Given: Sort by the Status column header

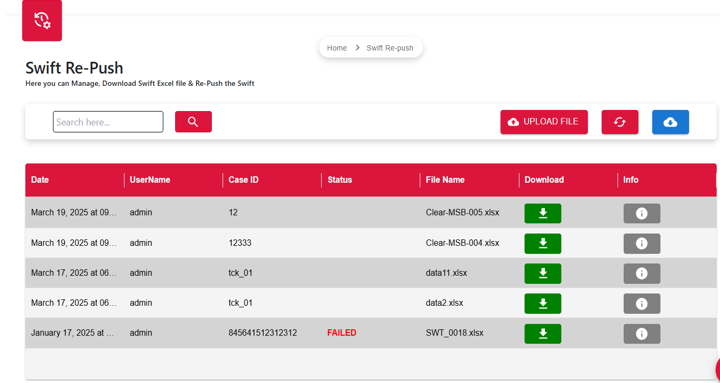Looking at the screenshot, I should coord(340,180).
